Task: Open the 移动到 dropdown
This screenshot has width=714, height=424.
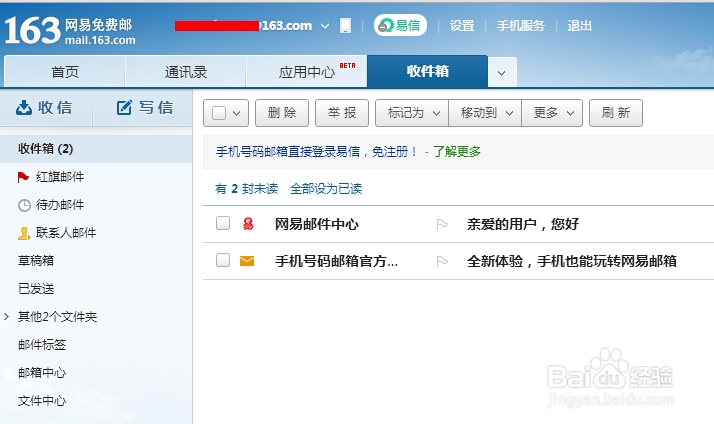Action: (485, 112)
